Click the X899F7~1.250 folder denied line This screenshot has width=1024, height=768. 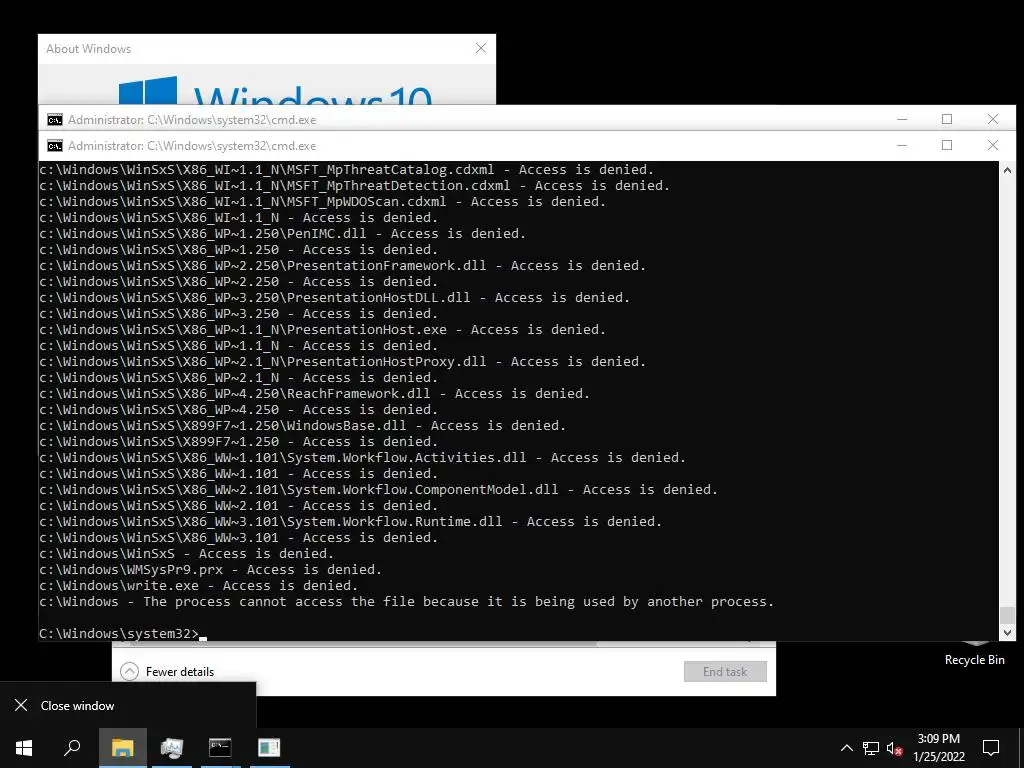pos(238,441)
